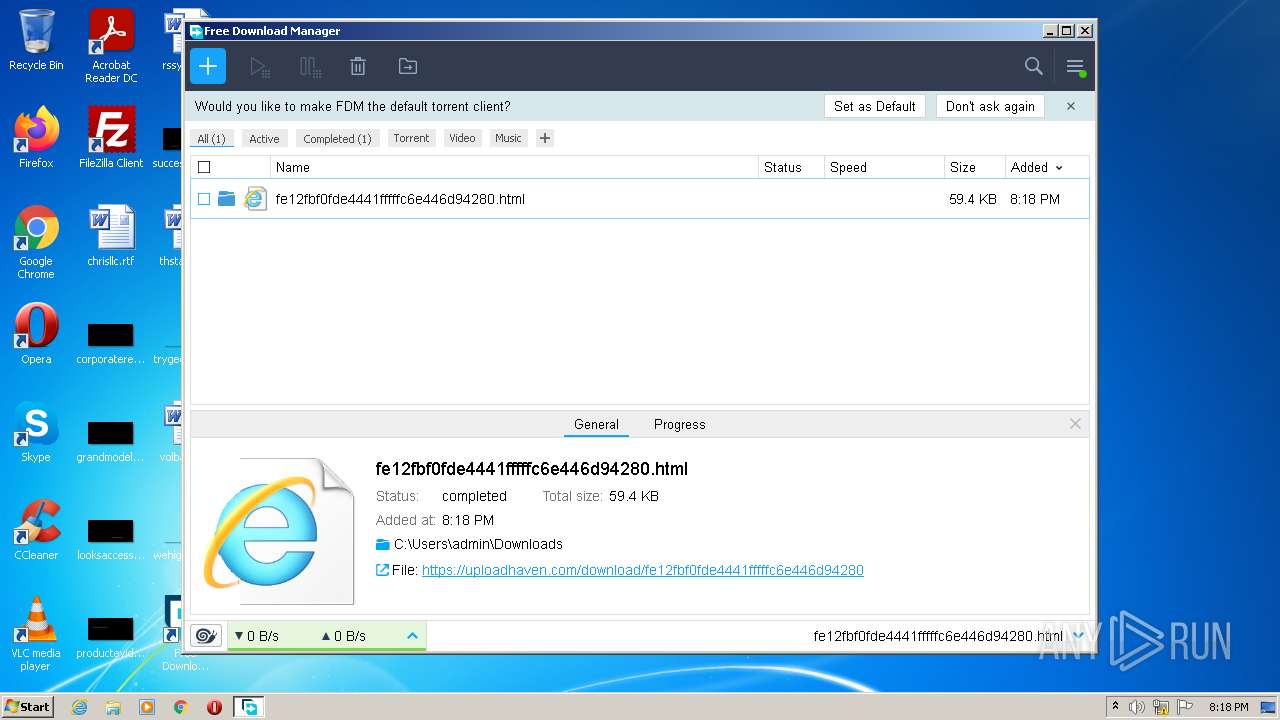Screen dimensions: 1280x720
Task: Sort the list by Status column
Action: (x=791, y=167)
